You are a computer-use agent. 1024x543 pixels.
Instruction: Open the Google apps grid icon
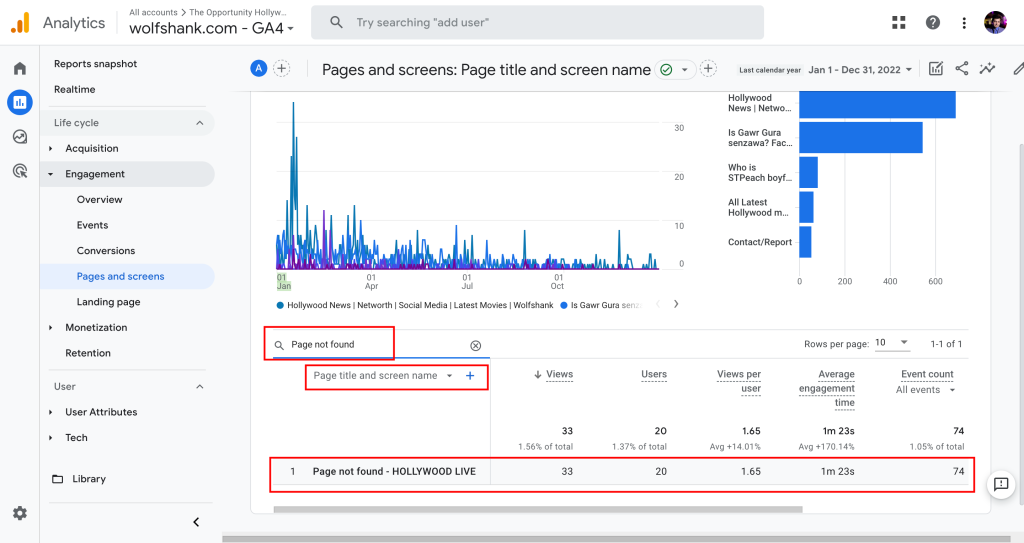(899, 23)
